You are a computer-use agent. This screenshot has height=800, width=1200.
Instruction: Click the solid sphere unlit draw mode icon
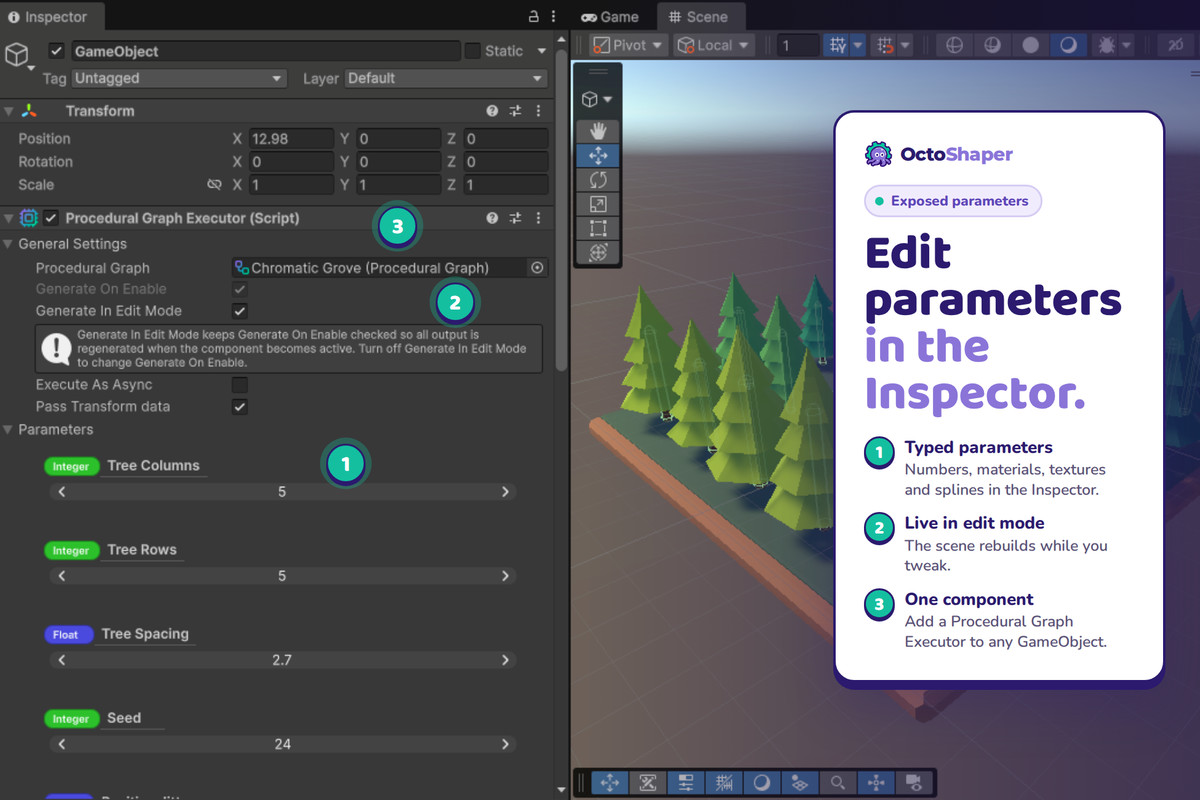point(1030,45)
